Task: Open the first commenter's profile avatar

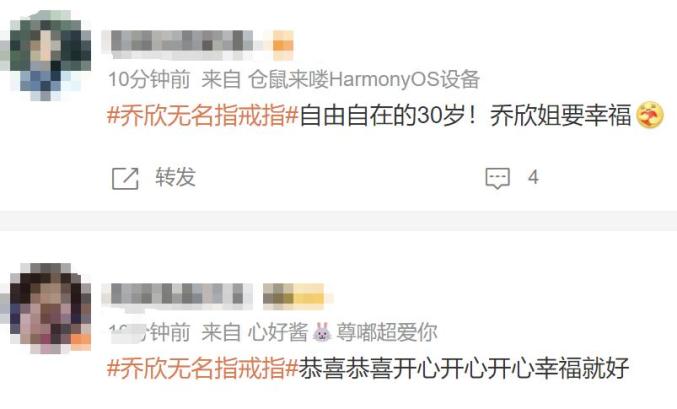Action: click(x=50, y=57)
